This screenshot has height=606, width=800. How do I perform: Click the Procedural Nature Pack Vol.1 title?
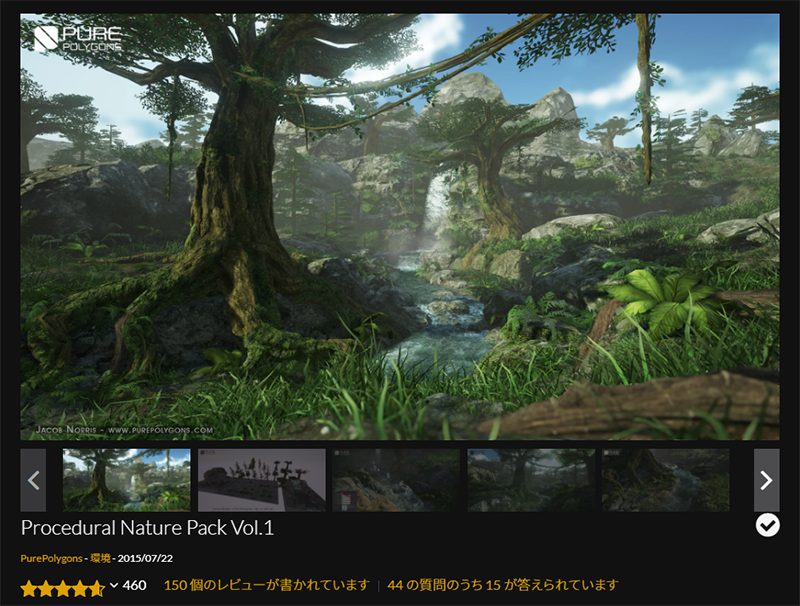147,527
